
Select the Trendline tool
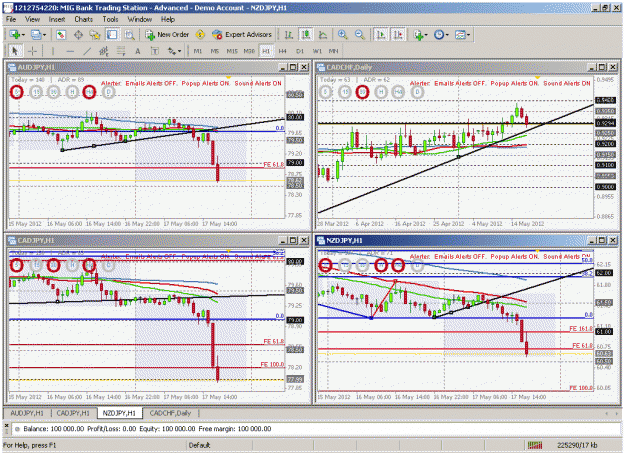87,51
